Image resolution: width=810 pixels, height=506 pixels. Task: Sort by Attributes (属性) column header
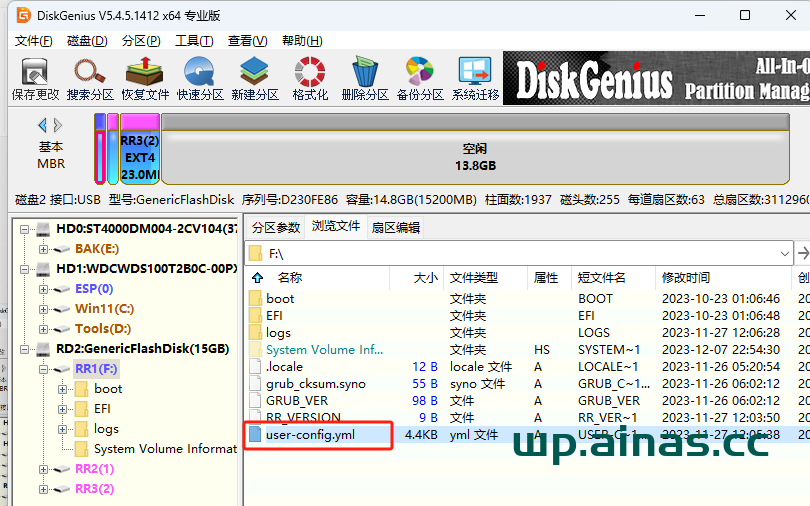pyautogui.click(x=546, y=278)
